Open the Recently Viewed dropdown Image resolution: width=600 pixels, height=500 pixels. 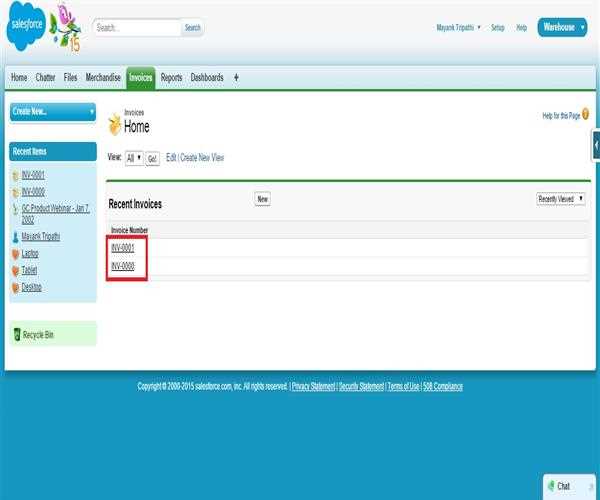click(561, 199)
